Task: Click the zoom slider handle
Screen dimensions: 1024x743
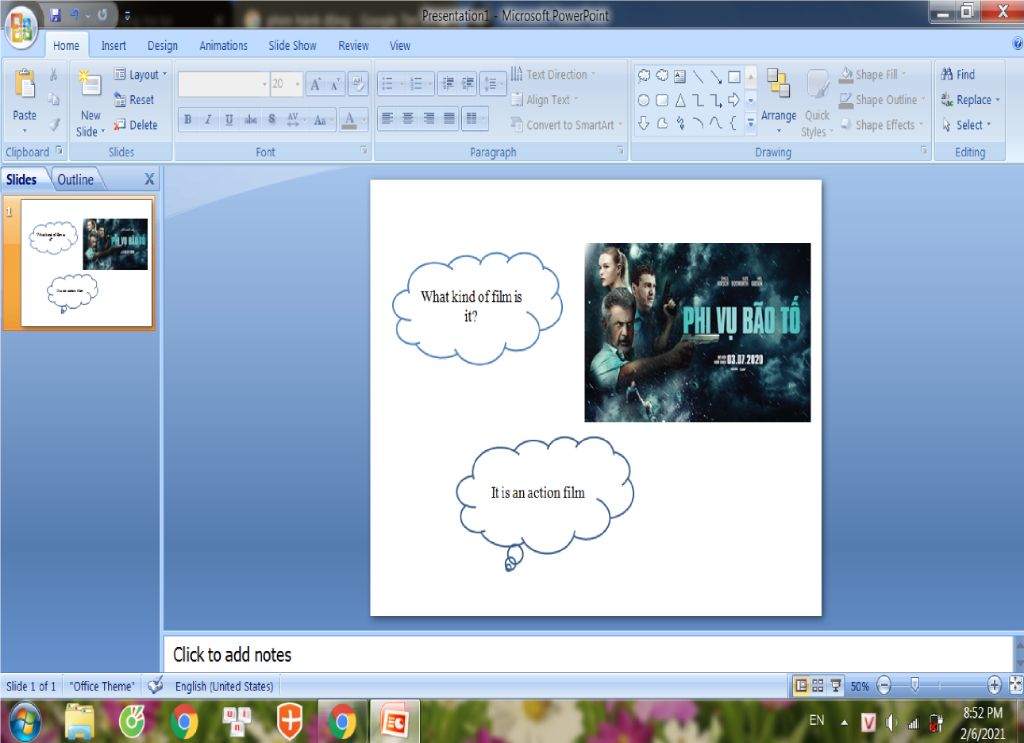Action: (x=915, y=685)
